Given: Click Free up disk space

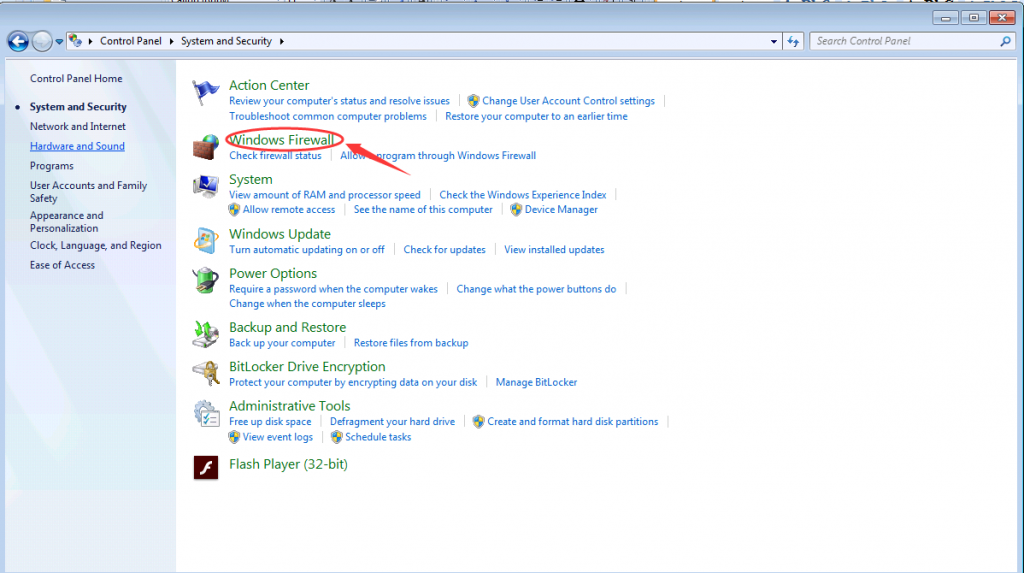Looking at the screenshot, I should tap(270, 422).
